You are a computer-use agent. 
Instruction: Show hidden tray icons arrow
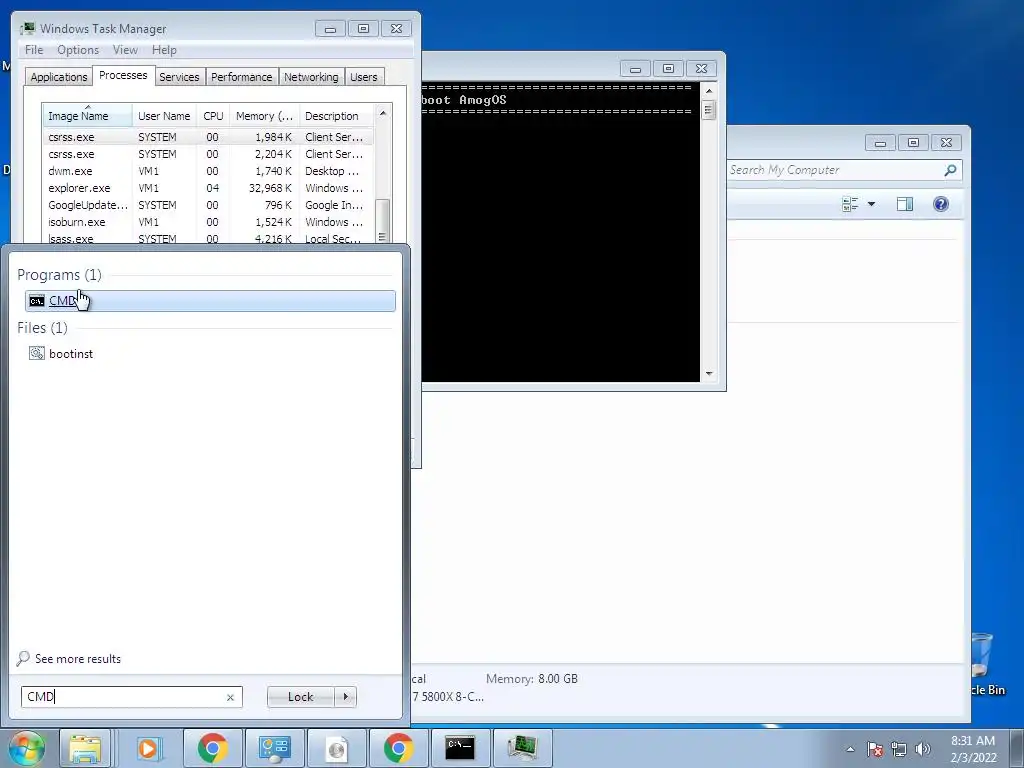point(850,749)
